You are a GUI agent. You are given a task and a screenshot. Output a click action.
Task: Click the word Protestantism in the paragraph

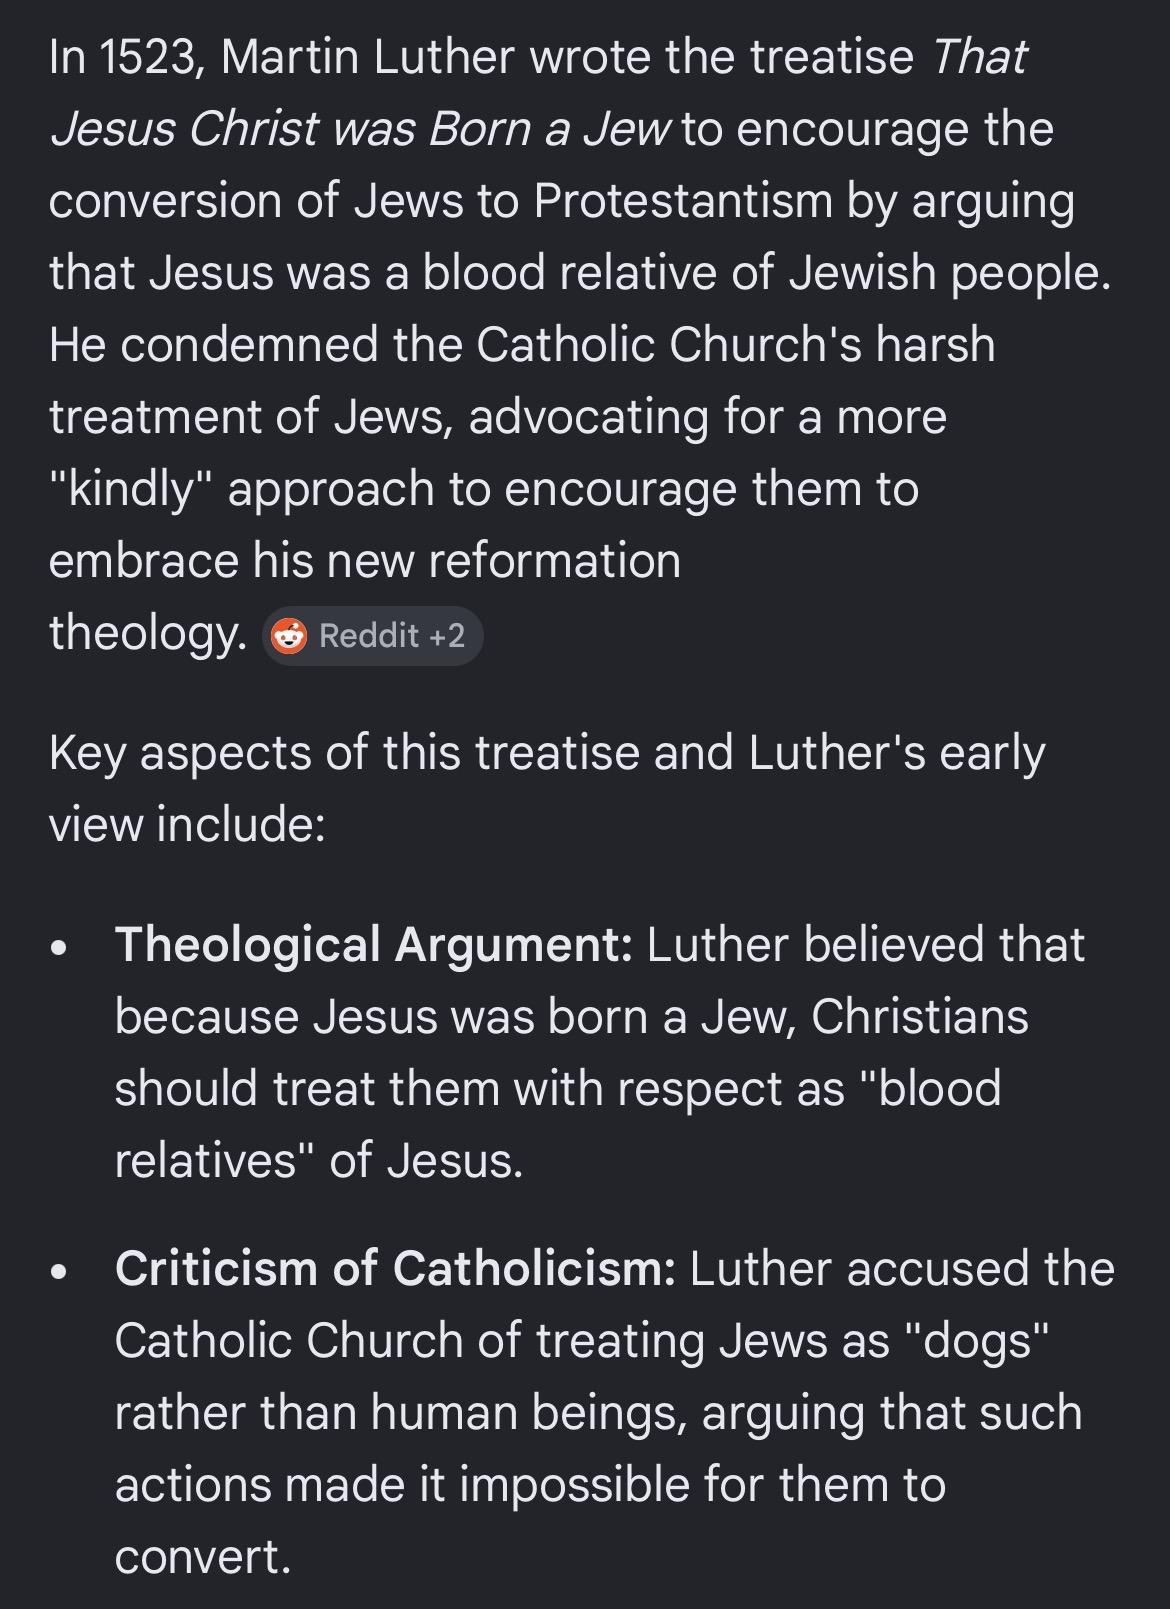tap(683, 201)
